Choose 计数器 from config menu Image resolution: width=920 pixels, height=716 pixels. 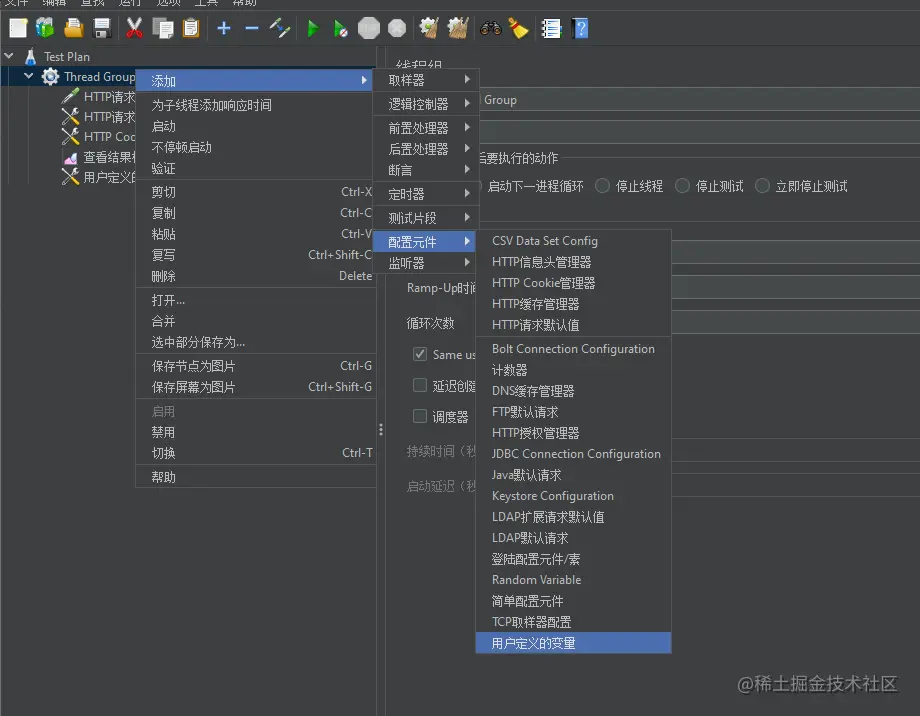coord(573,370)
